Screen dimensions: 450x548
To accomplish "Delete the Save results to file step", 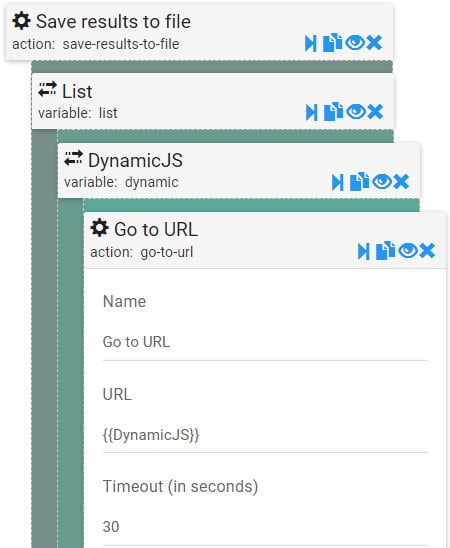I will [374, 43].
